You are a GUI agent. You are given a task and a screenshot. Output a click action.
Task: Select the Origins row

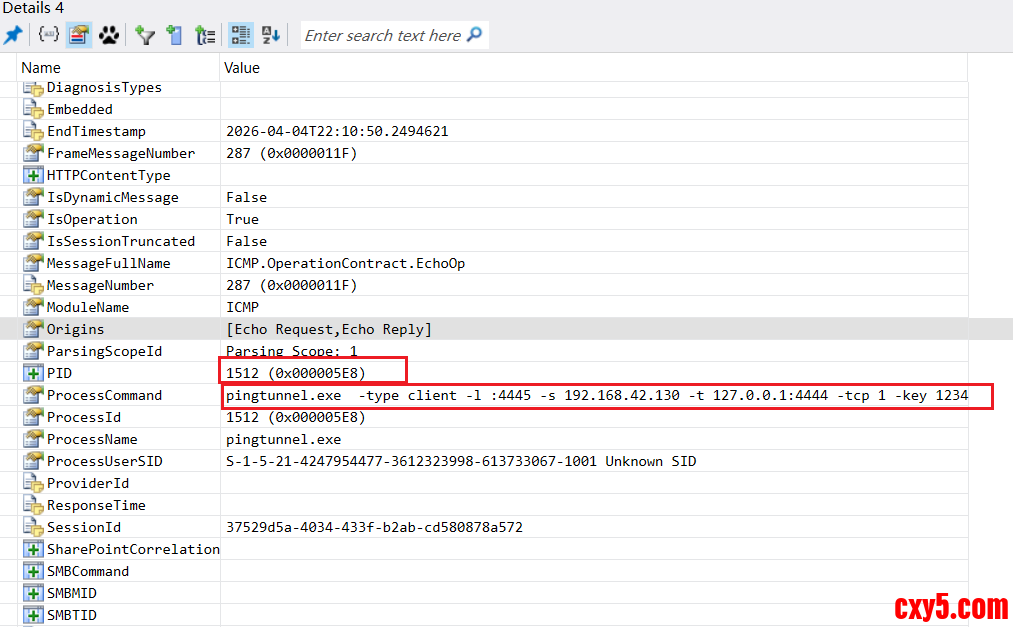point(75,329)
